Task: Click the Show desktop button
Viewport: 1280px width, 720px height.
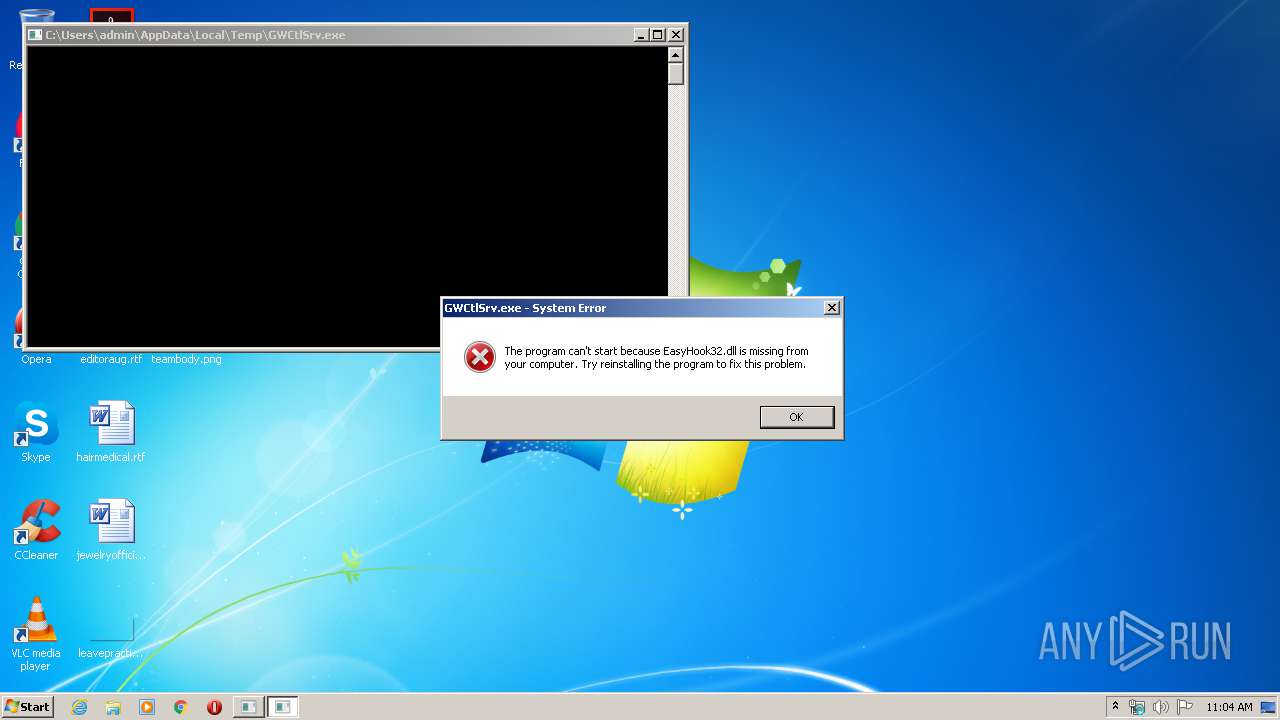Action: [1269, 707]
